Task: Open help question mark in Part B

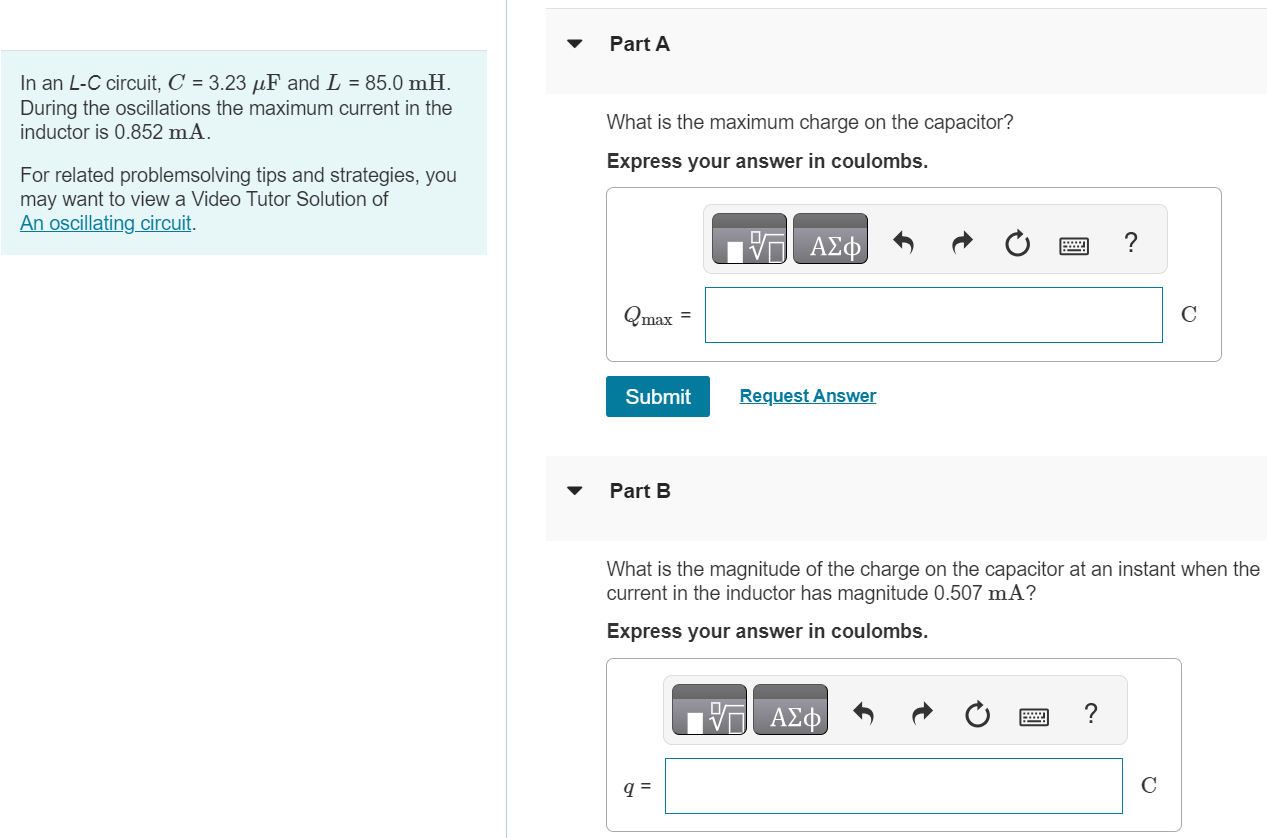Action: pyautogui.click(x=1090, y=712)
